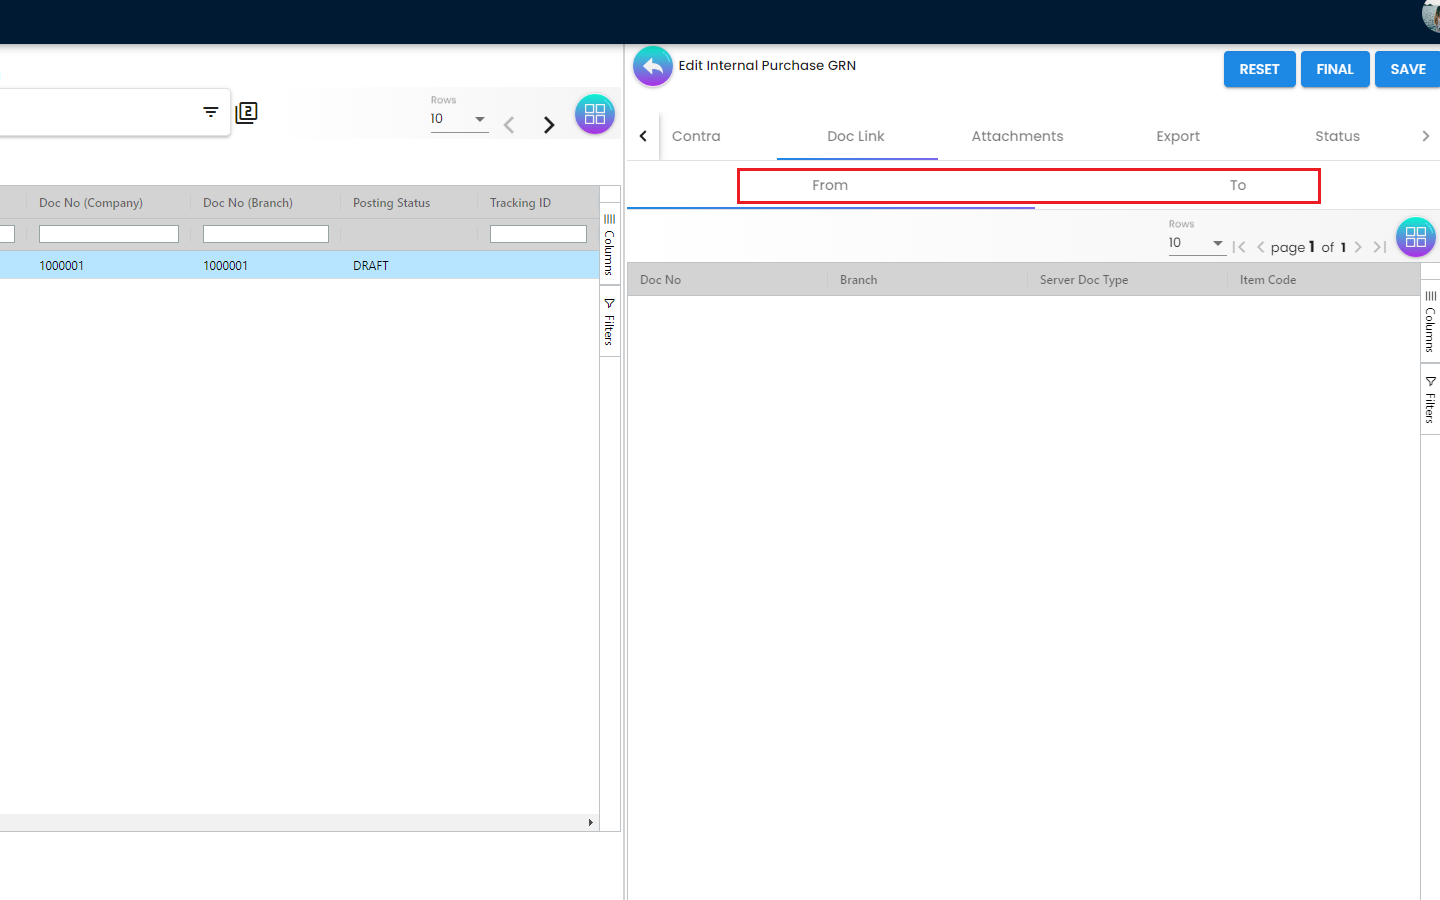Open the grid menu button in Doc Link panel
Viewport: 1440px width, 900px height.
coord(1416,237)
